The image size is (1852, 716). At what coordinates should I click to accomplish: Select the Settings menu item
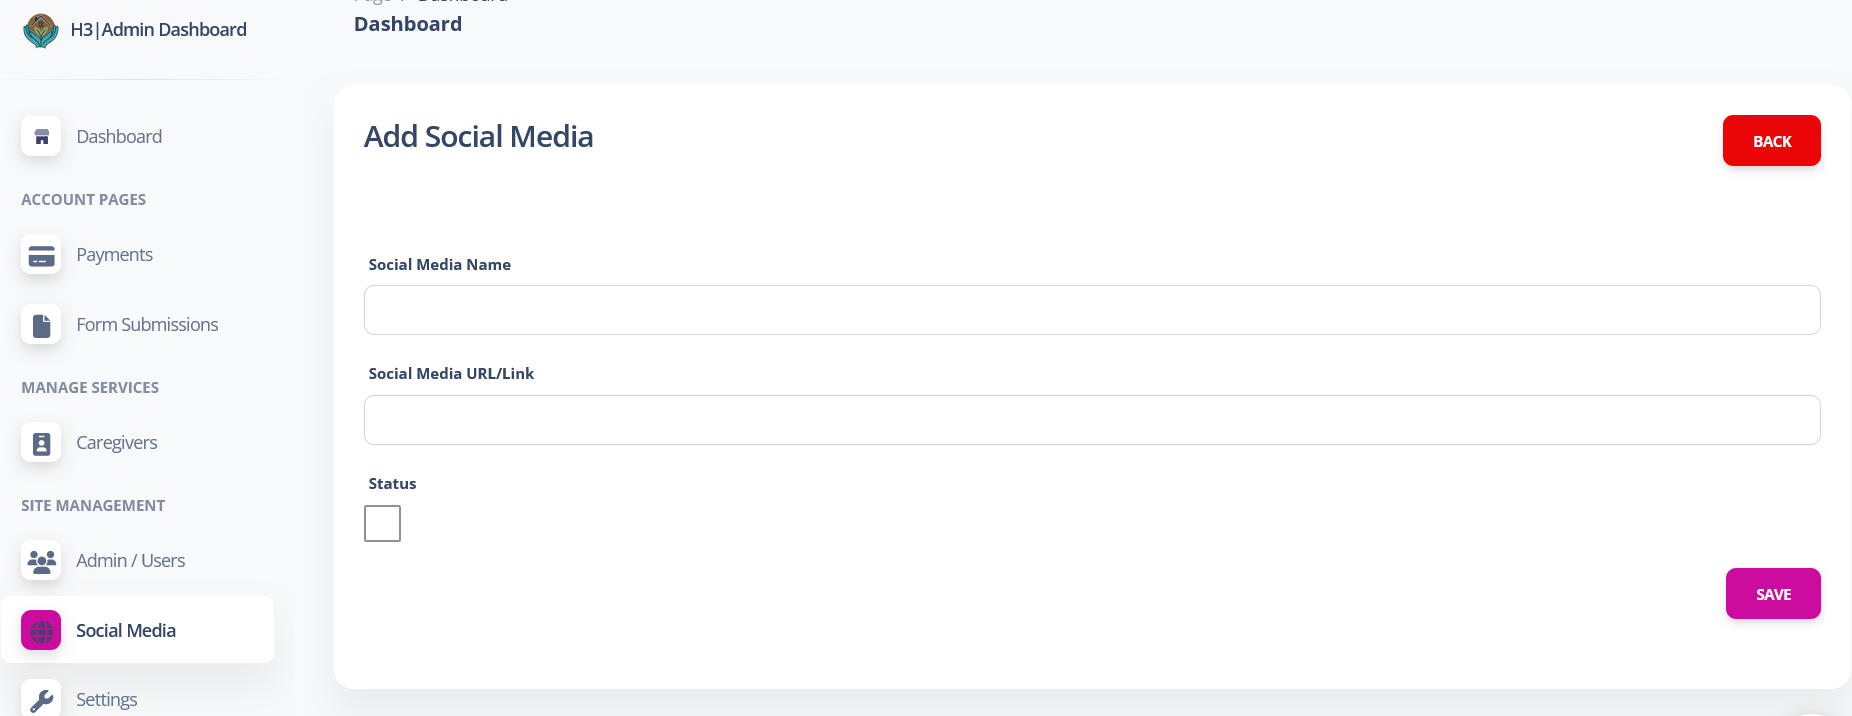(x=106, y=699)
